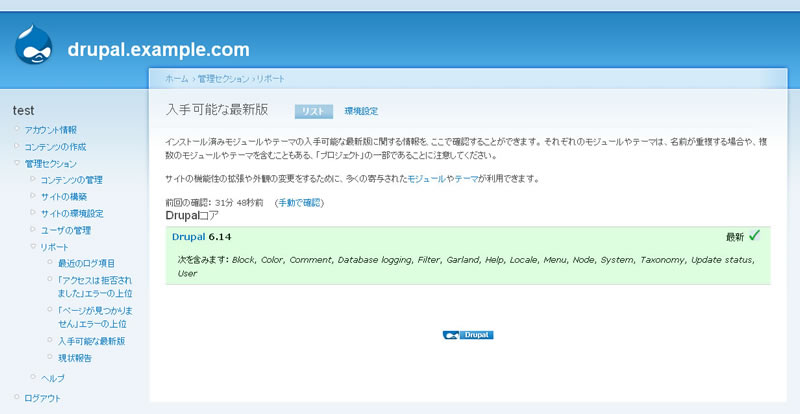Click the 前回の確認 timestamp text
800x414 pixels.
[x=214, y=203]
